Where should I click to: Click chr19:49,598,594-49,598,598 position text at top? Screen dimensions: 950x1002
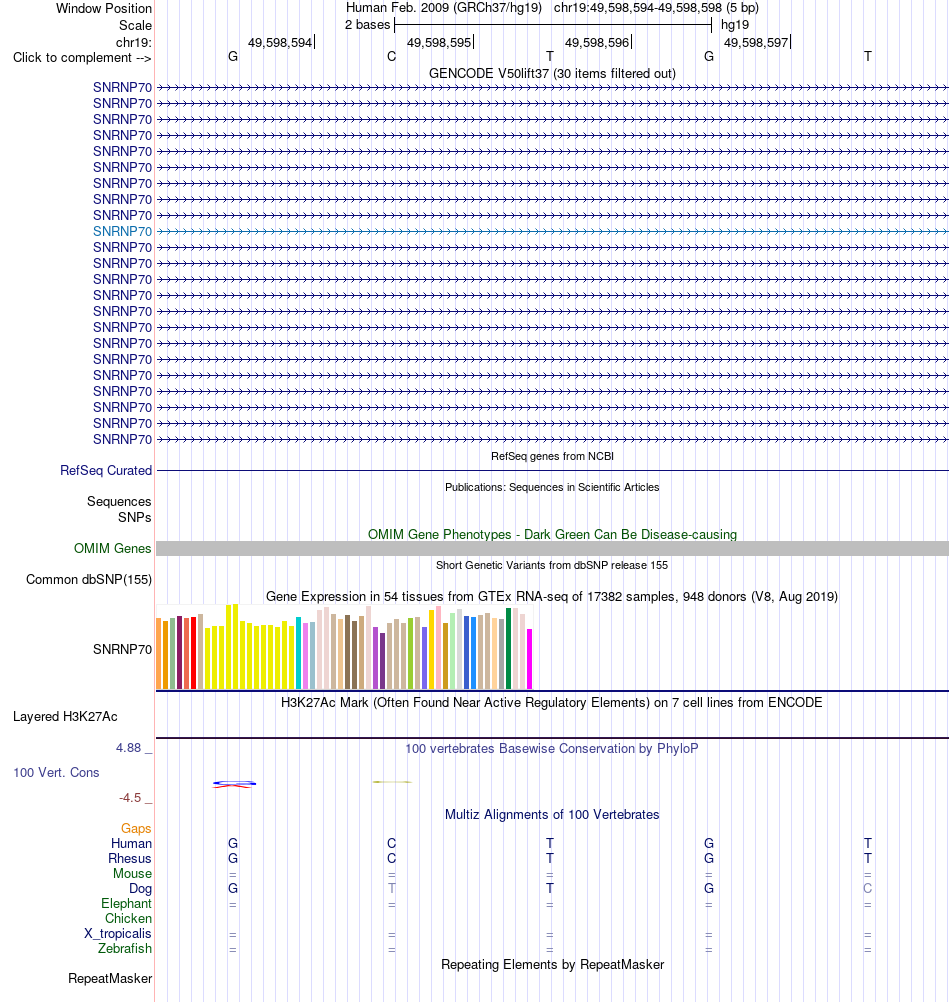click(x=656, y=8)
